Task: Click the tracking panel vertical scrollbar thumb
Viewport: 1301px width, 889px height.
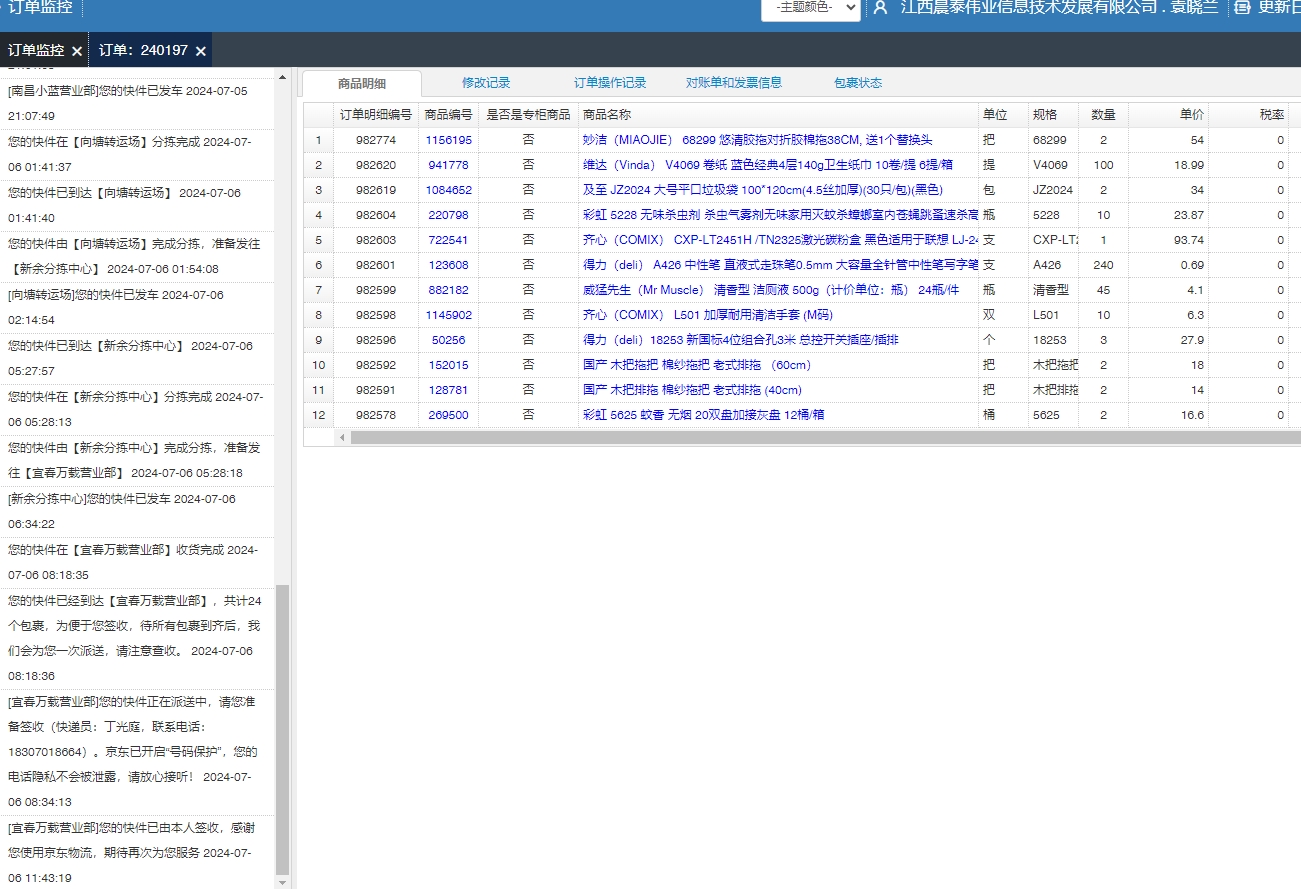Action: (282, 729)
